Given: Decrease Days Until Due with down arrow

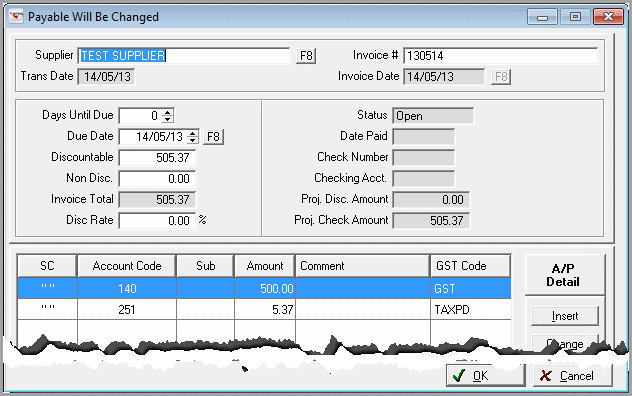Looking at the screenshot, I should coord(168,119).
